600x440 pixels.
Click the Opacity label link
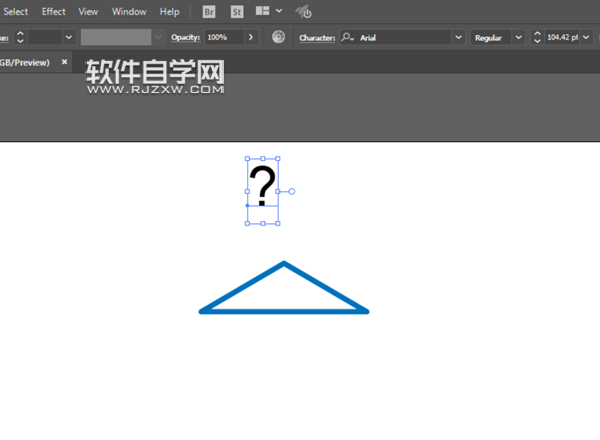(185, 37)
